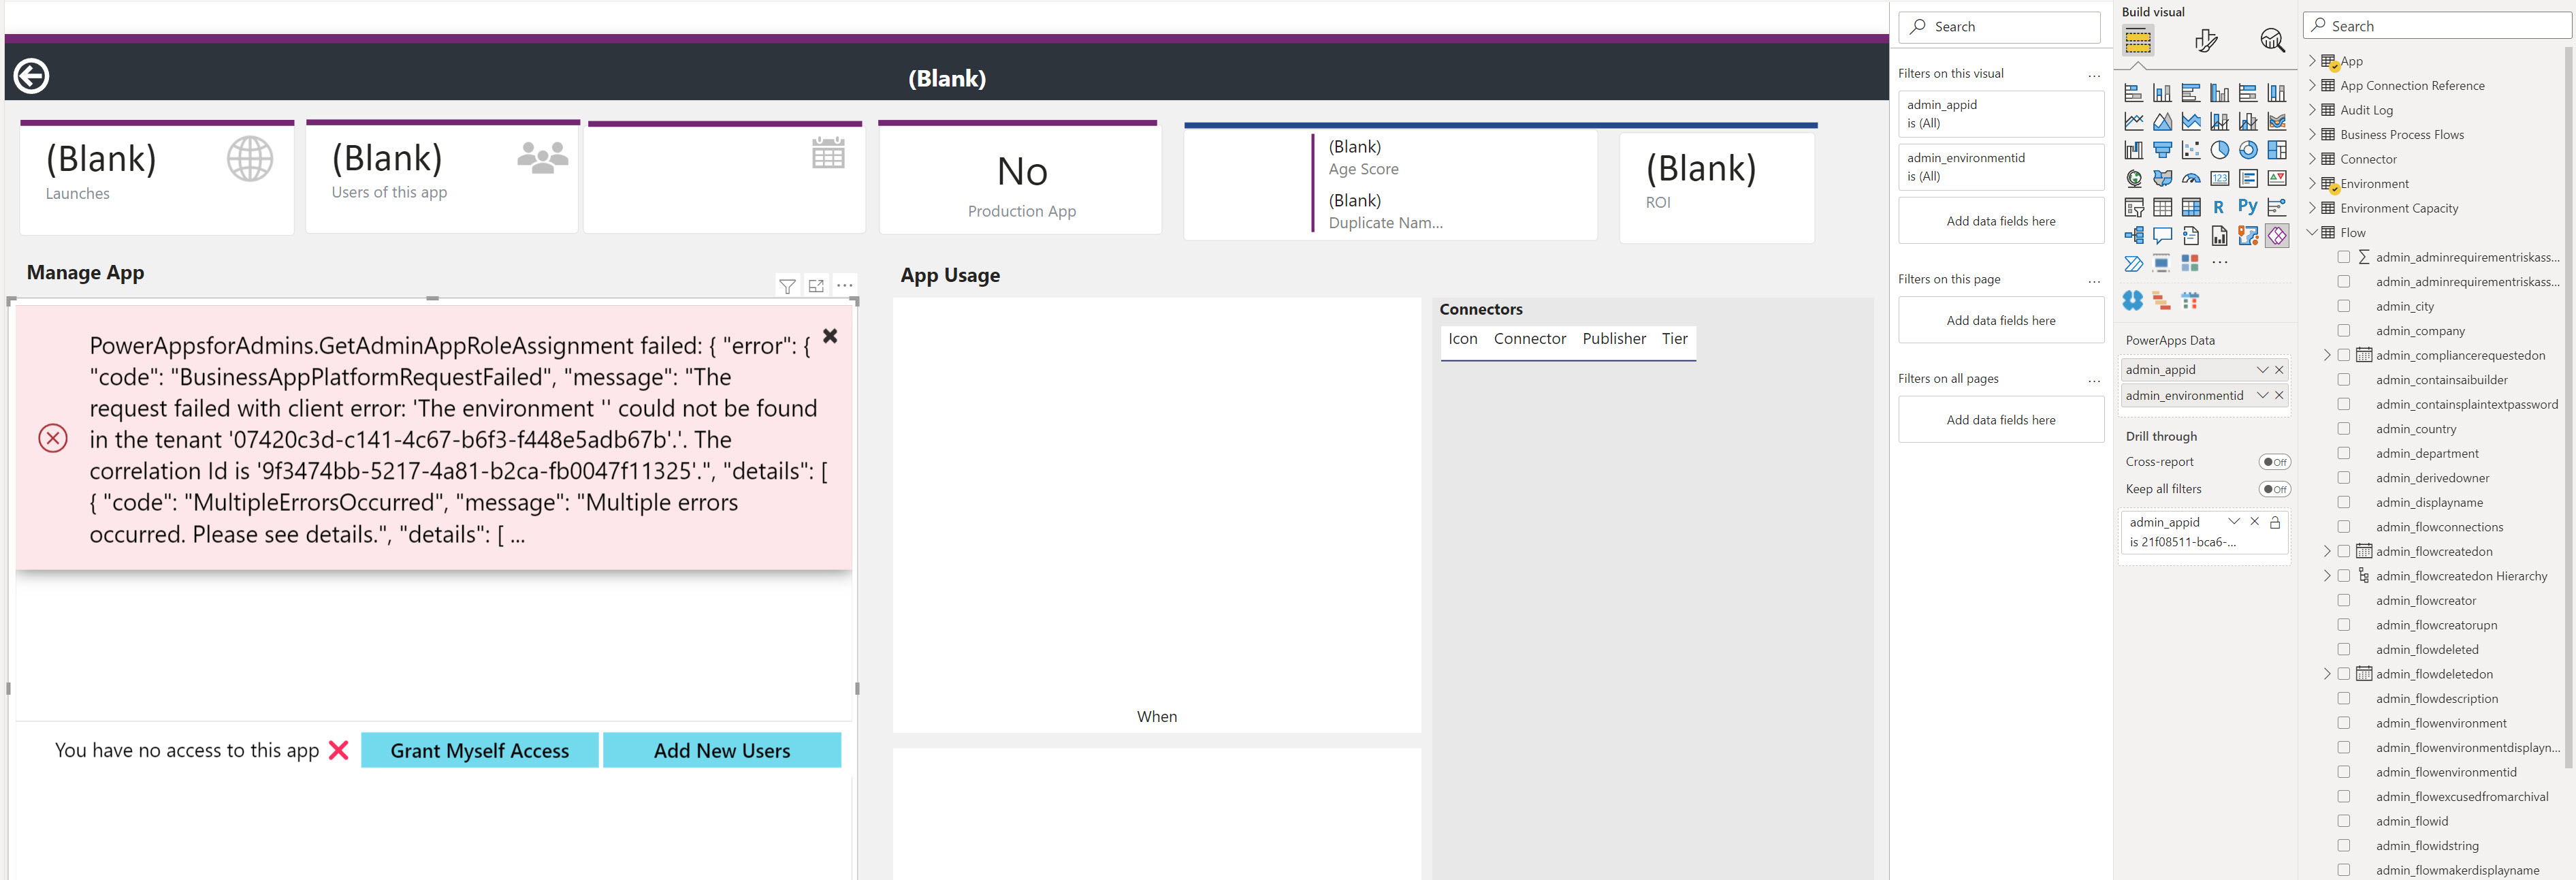Select the donut chart visual icon
2576x880 pixels.
[2248, 149]
